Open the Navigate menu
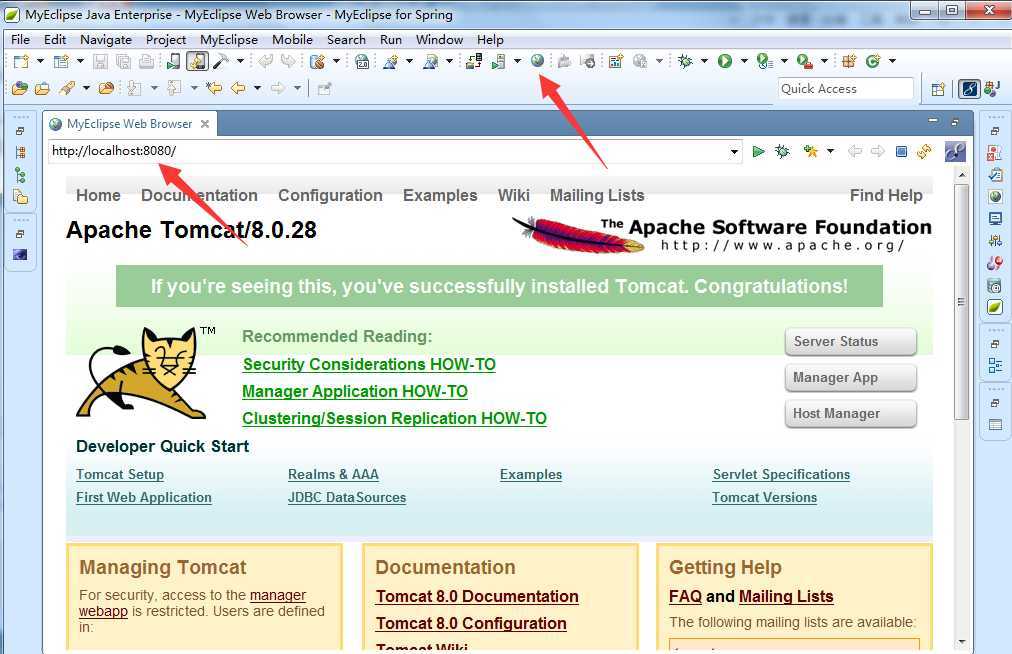This screenshot has width=1012, height=654. click(x=106, y=39)
